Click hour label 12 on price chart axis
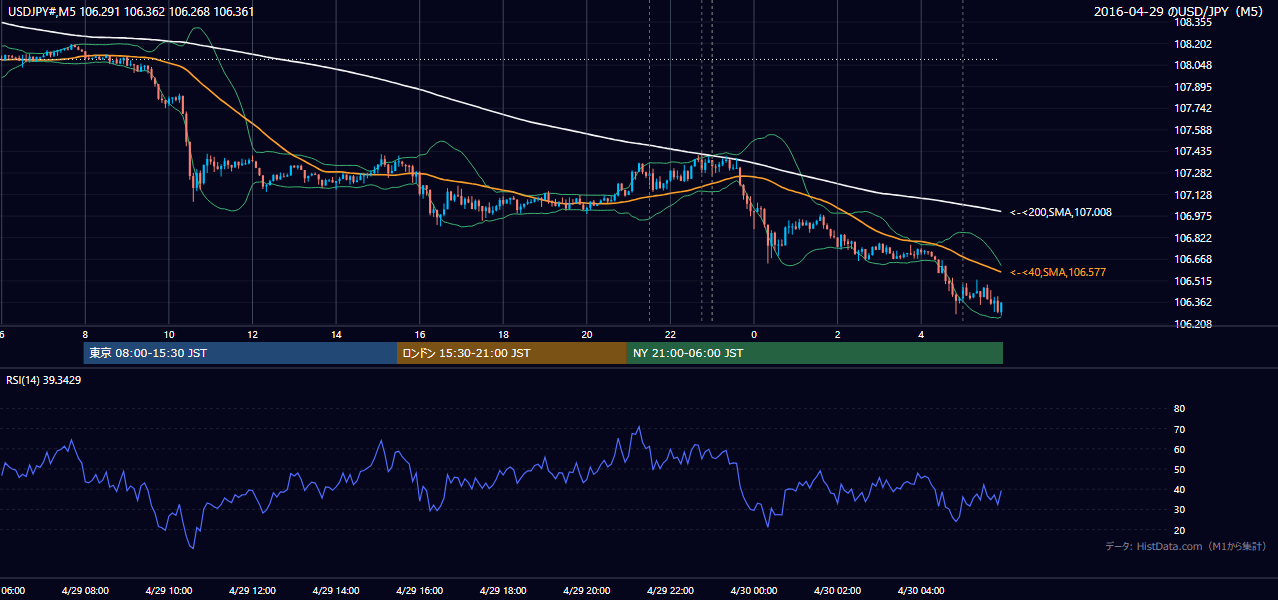This screenshot has width=1278, height=600. point(253,335)
